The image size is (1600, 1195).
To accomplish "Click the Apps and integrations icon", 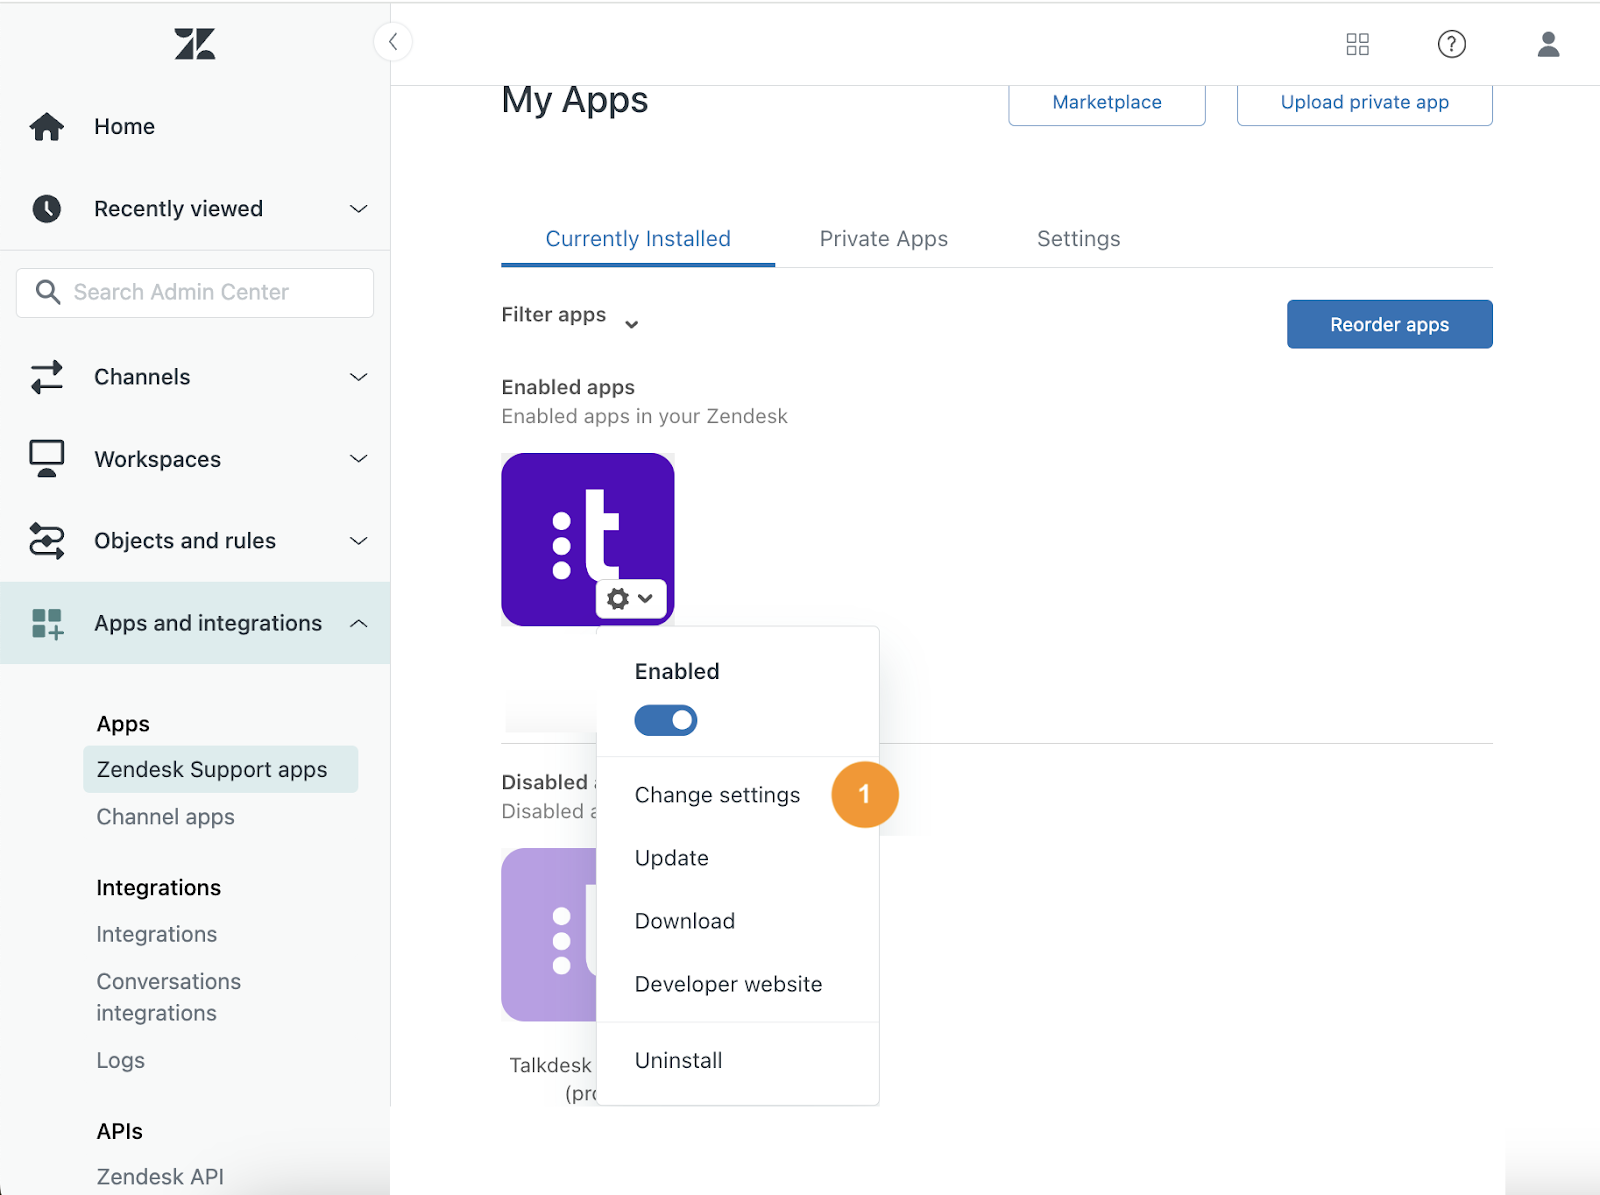I will pyautogui.click(x=47, y=623).
